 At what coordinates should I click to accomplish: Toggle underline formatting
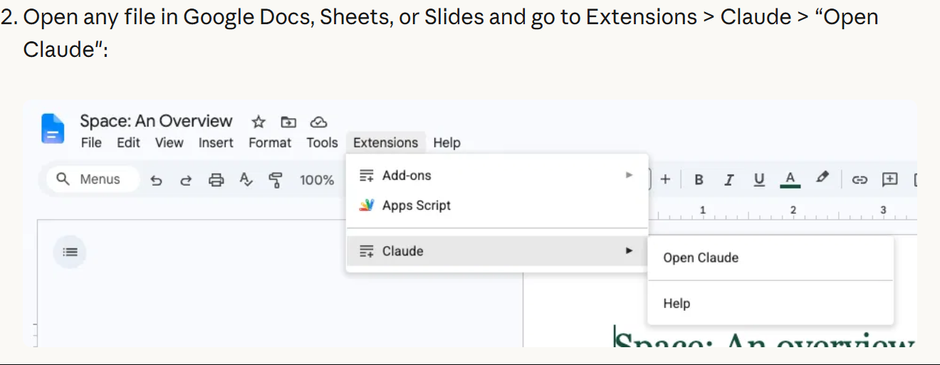[760, 180]
